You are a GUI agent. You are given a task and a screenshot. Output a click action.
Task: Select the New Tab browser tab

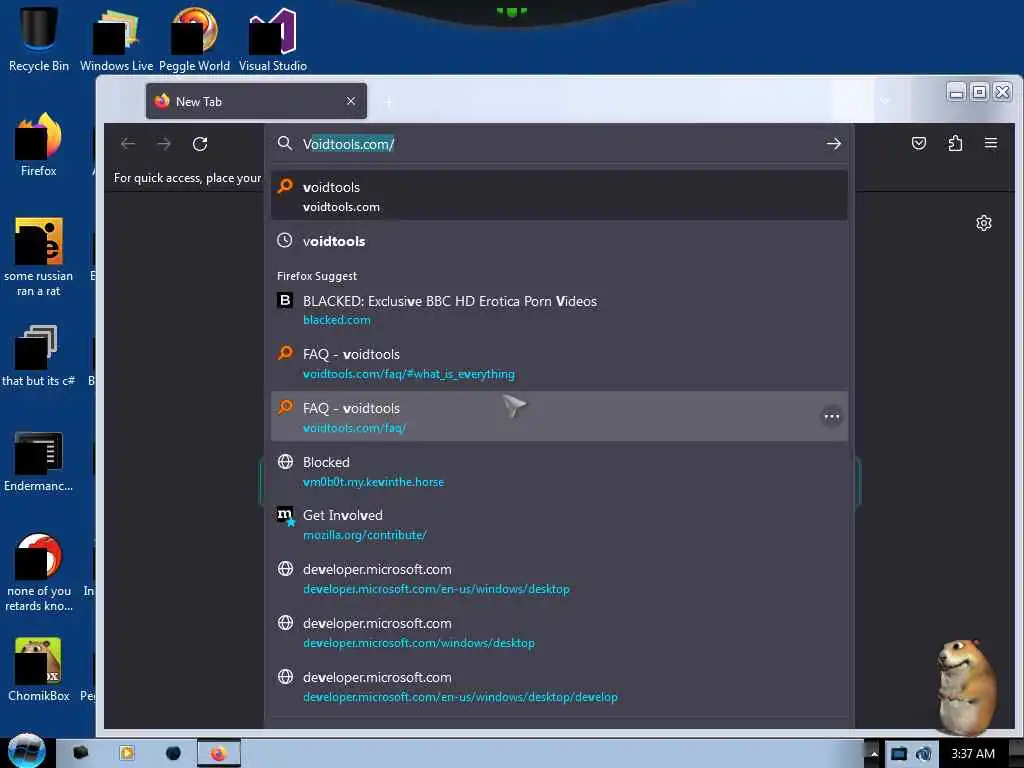coord(256,101)
